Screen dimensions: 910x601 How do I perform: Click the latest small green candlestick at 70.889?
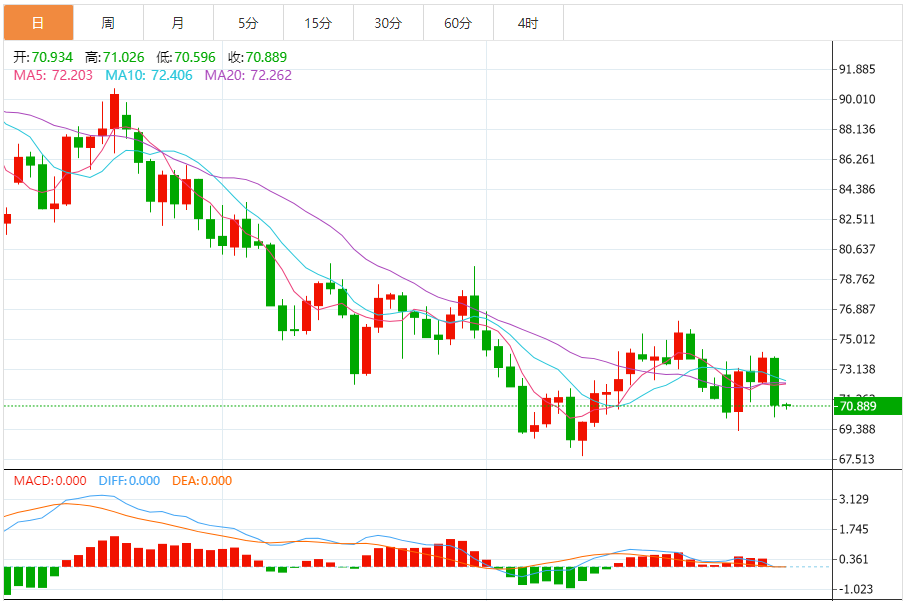coord(786,406)
